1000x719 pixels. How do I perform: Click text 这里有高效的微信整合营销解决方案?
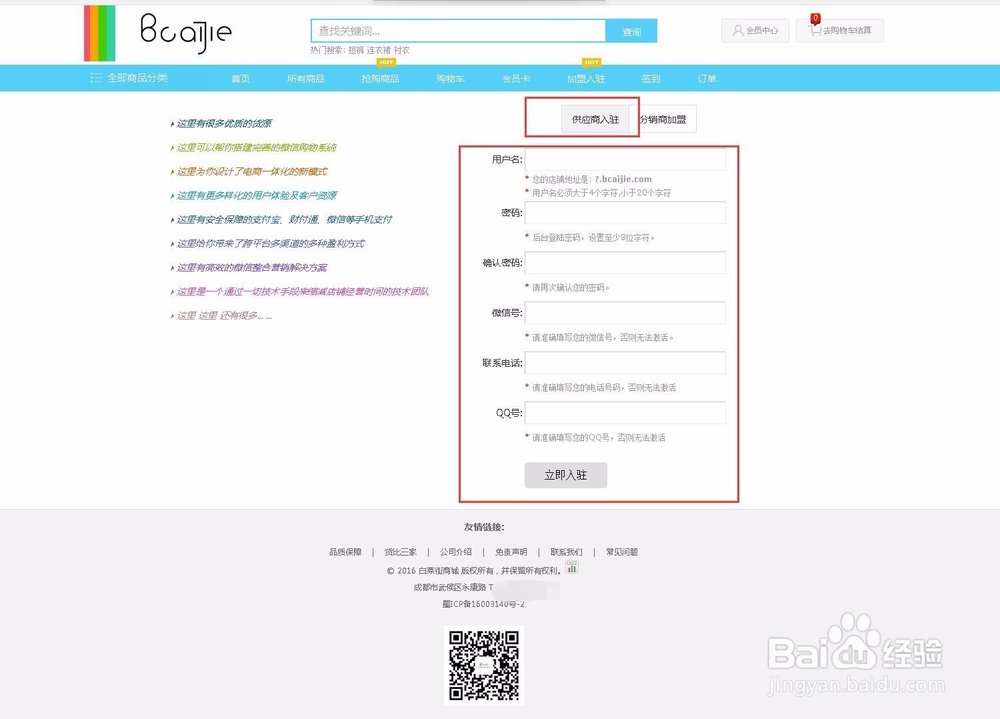pos(252,267)
